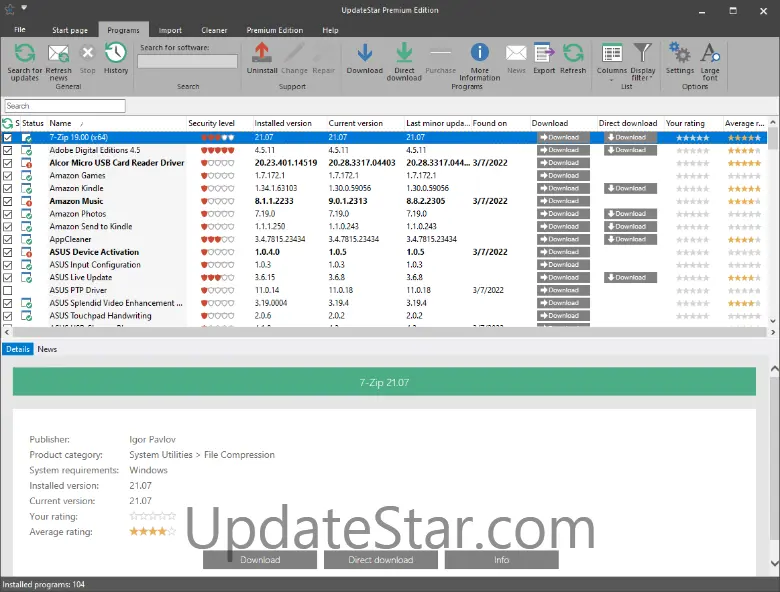Uncheck the 7-Zip 19.00 (x64) checkbox
The image size is (780, 592).
pyautogui.click(x=7, y=137)
